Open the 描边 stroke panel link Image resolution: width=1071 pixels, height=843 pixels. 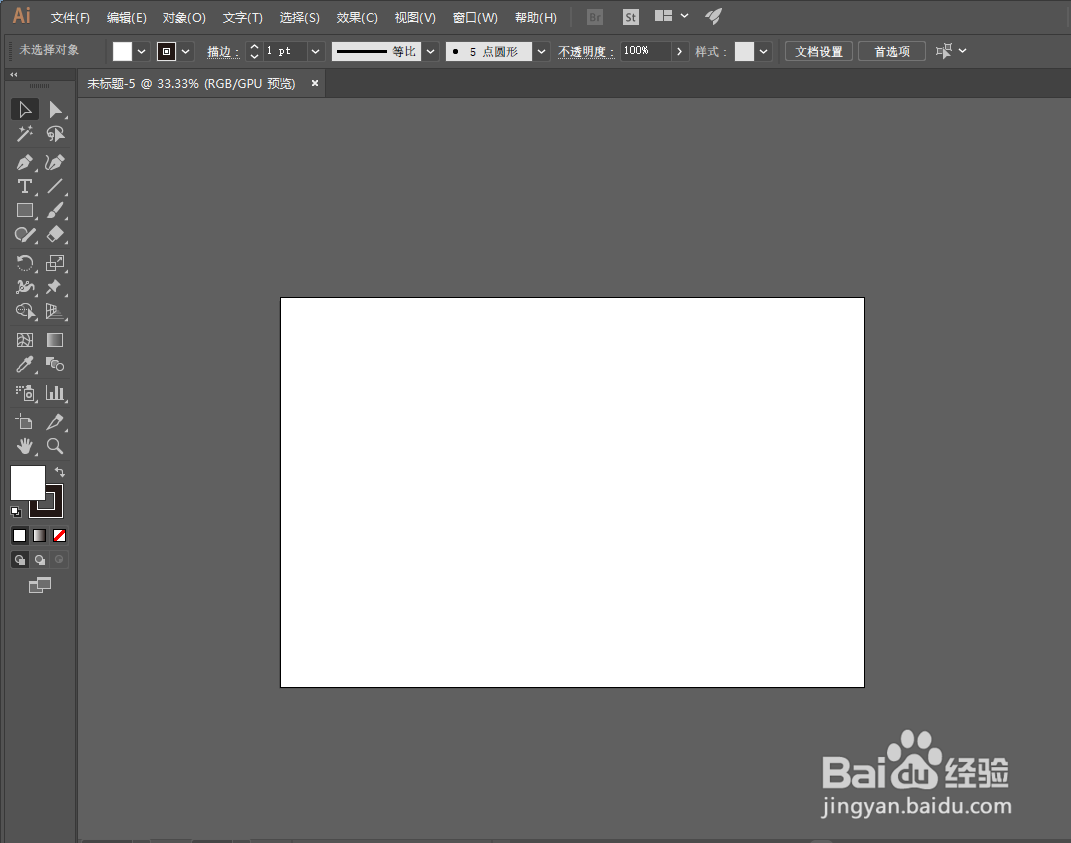pyautogui.click(x=223, y=52)
